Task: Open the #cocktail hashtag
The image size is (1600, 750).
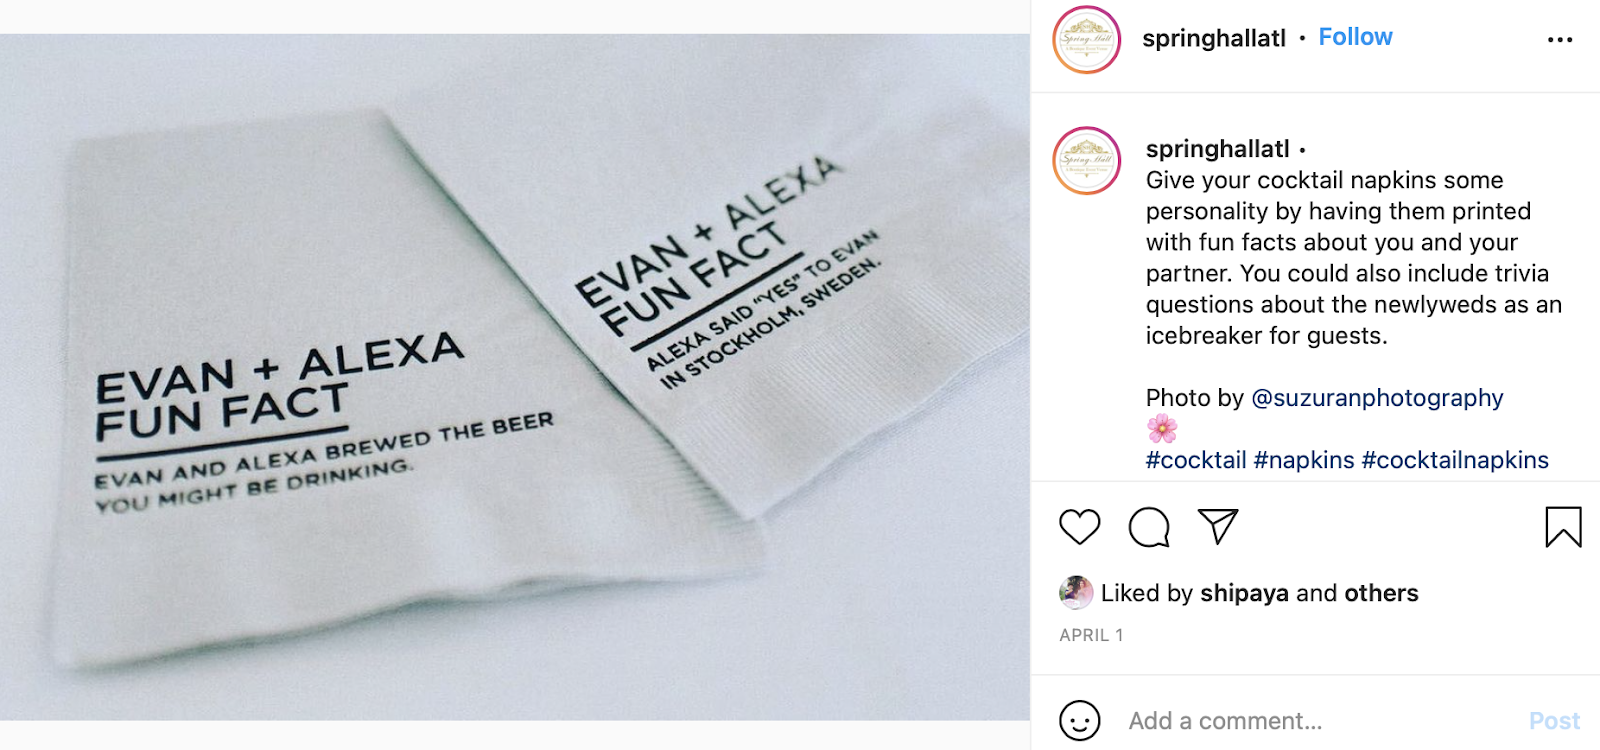Action: click(1196, 460)
